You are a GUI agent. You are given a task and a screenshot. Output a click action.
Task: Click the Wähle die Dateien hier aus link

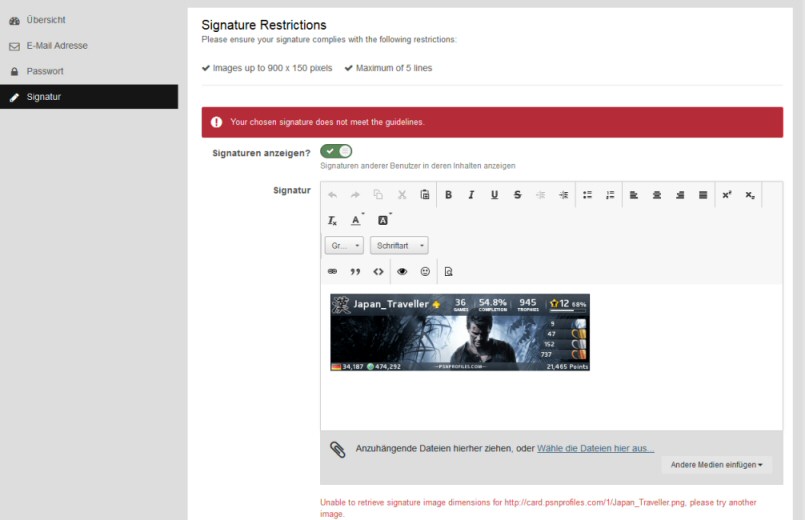595,449
